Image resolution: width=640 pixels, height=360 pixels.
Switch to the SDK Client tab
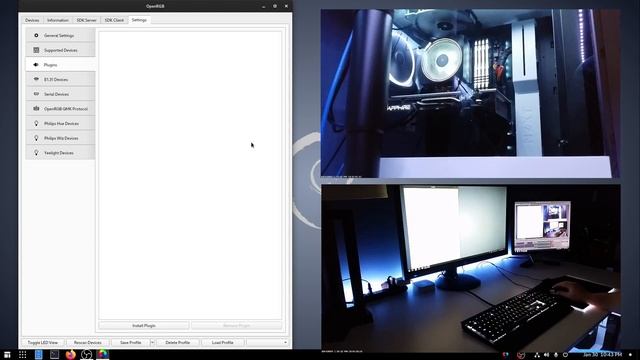pyautogui.click(x=114, y=20)
